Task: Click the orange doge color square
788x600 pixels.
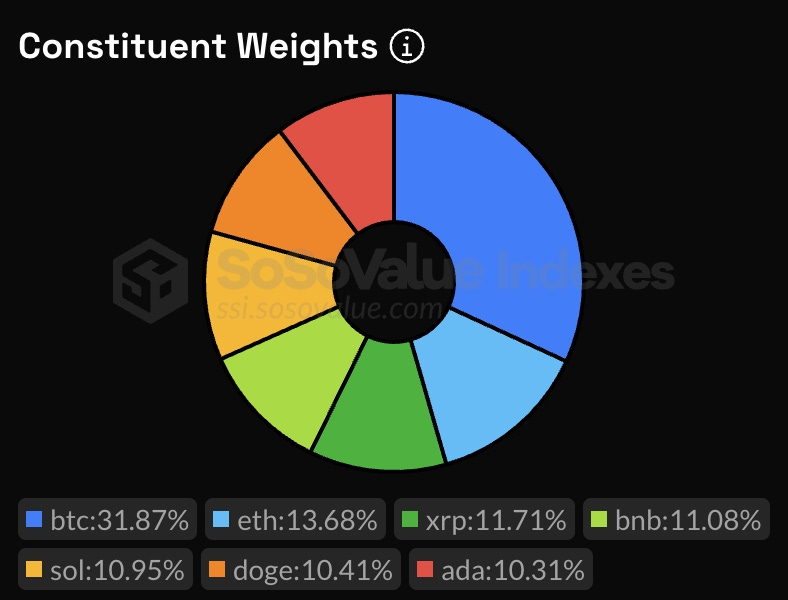Action: point(217,569)
